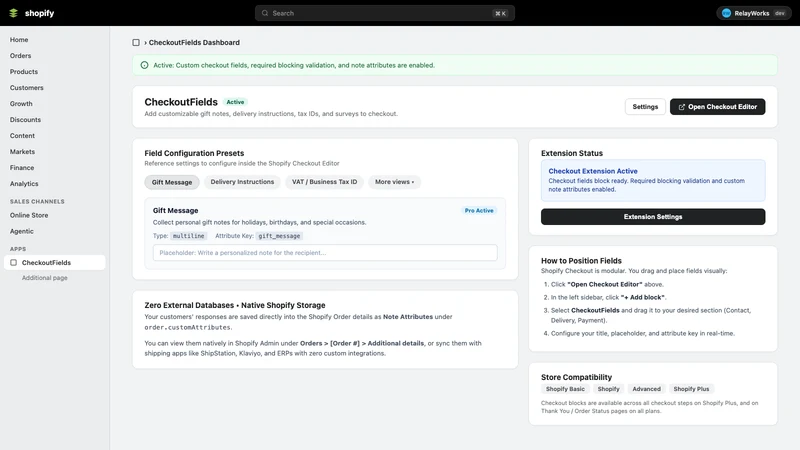
Task: Click the order.customAttributes code text
Action: [x=188, y=328]
